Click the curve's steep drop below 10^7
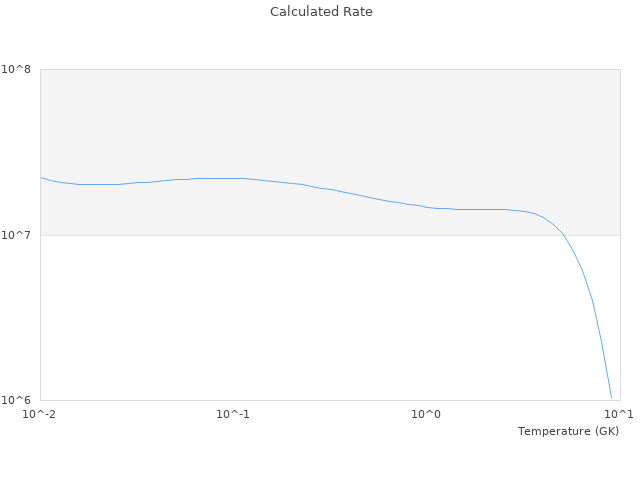 [x=593, y=301]
